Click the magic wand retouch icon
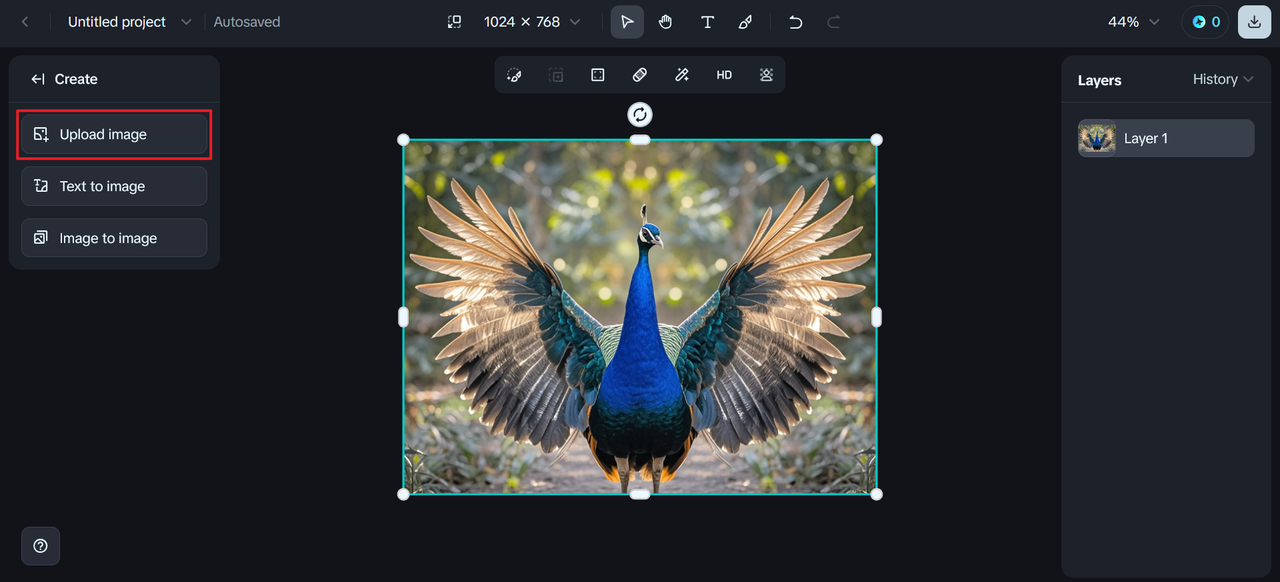The width and height of the screenshot is (1280, 582). click(x=682, y=75)
